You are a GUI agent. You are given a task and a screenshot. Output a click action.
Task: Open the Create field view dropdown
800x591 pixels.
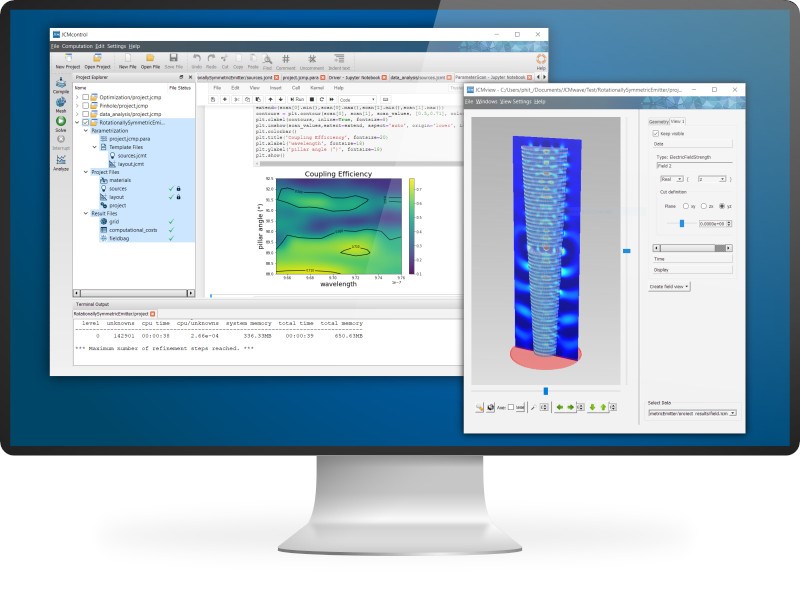pyautogui.click(x=670, y=286)
